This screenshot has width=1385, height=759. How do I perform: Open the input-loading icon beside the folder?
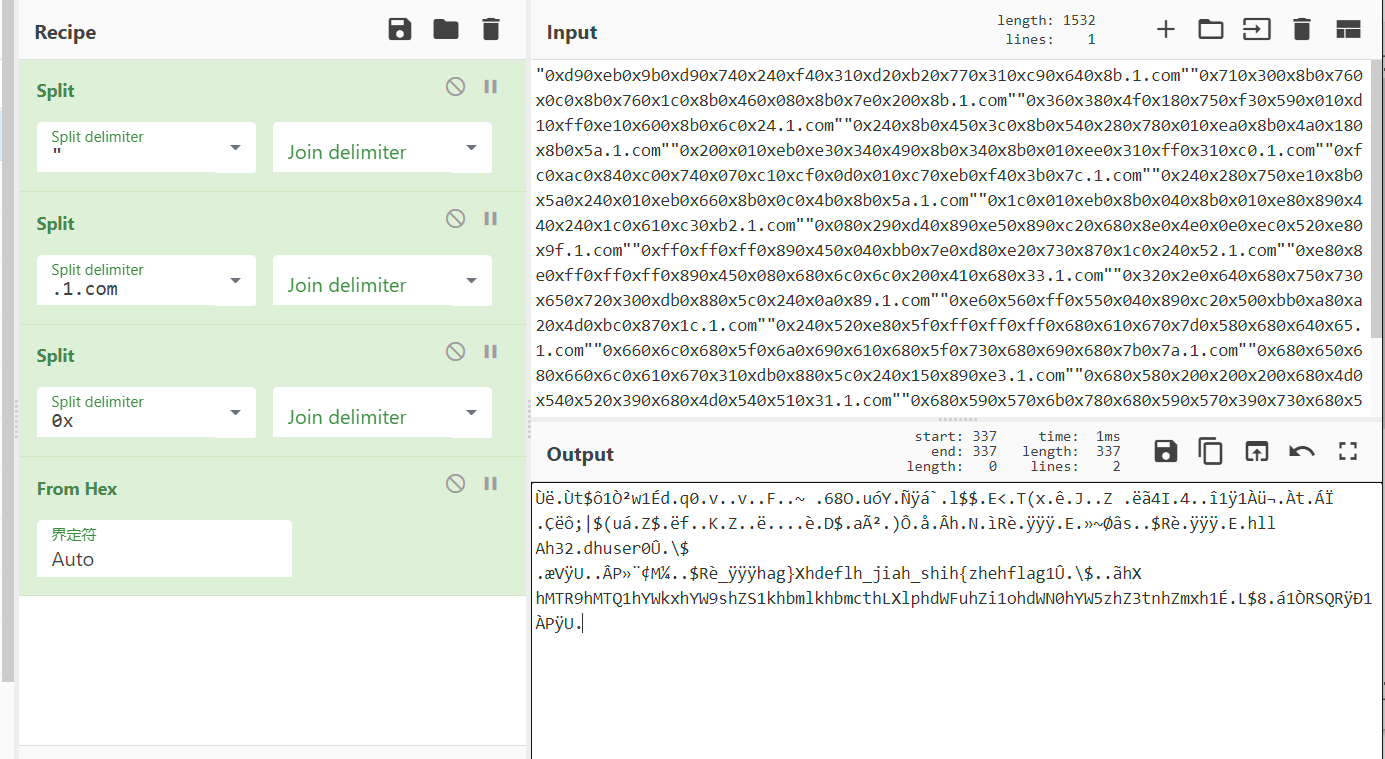pos(1256,29)
